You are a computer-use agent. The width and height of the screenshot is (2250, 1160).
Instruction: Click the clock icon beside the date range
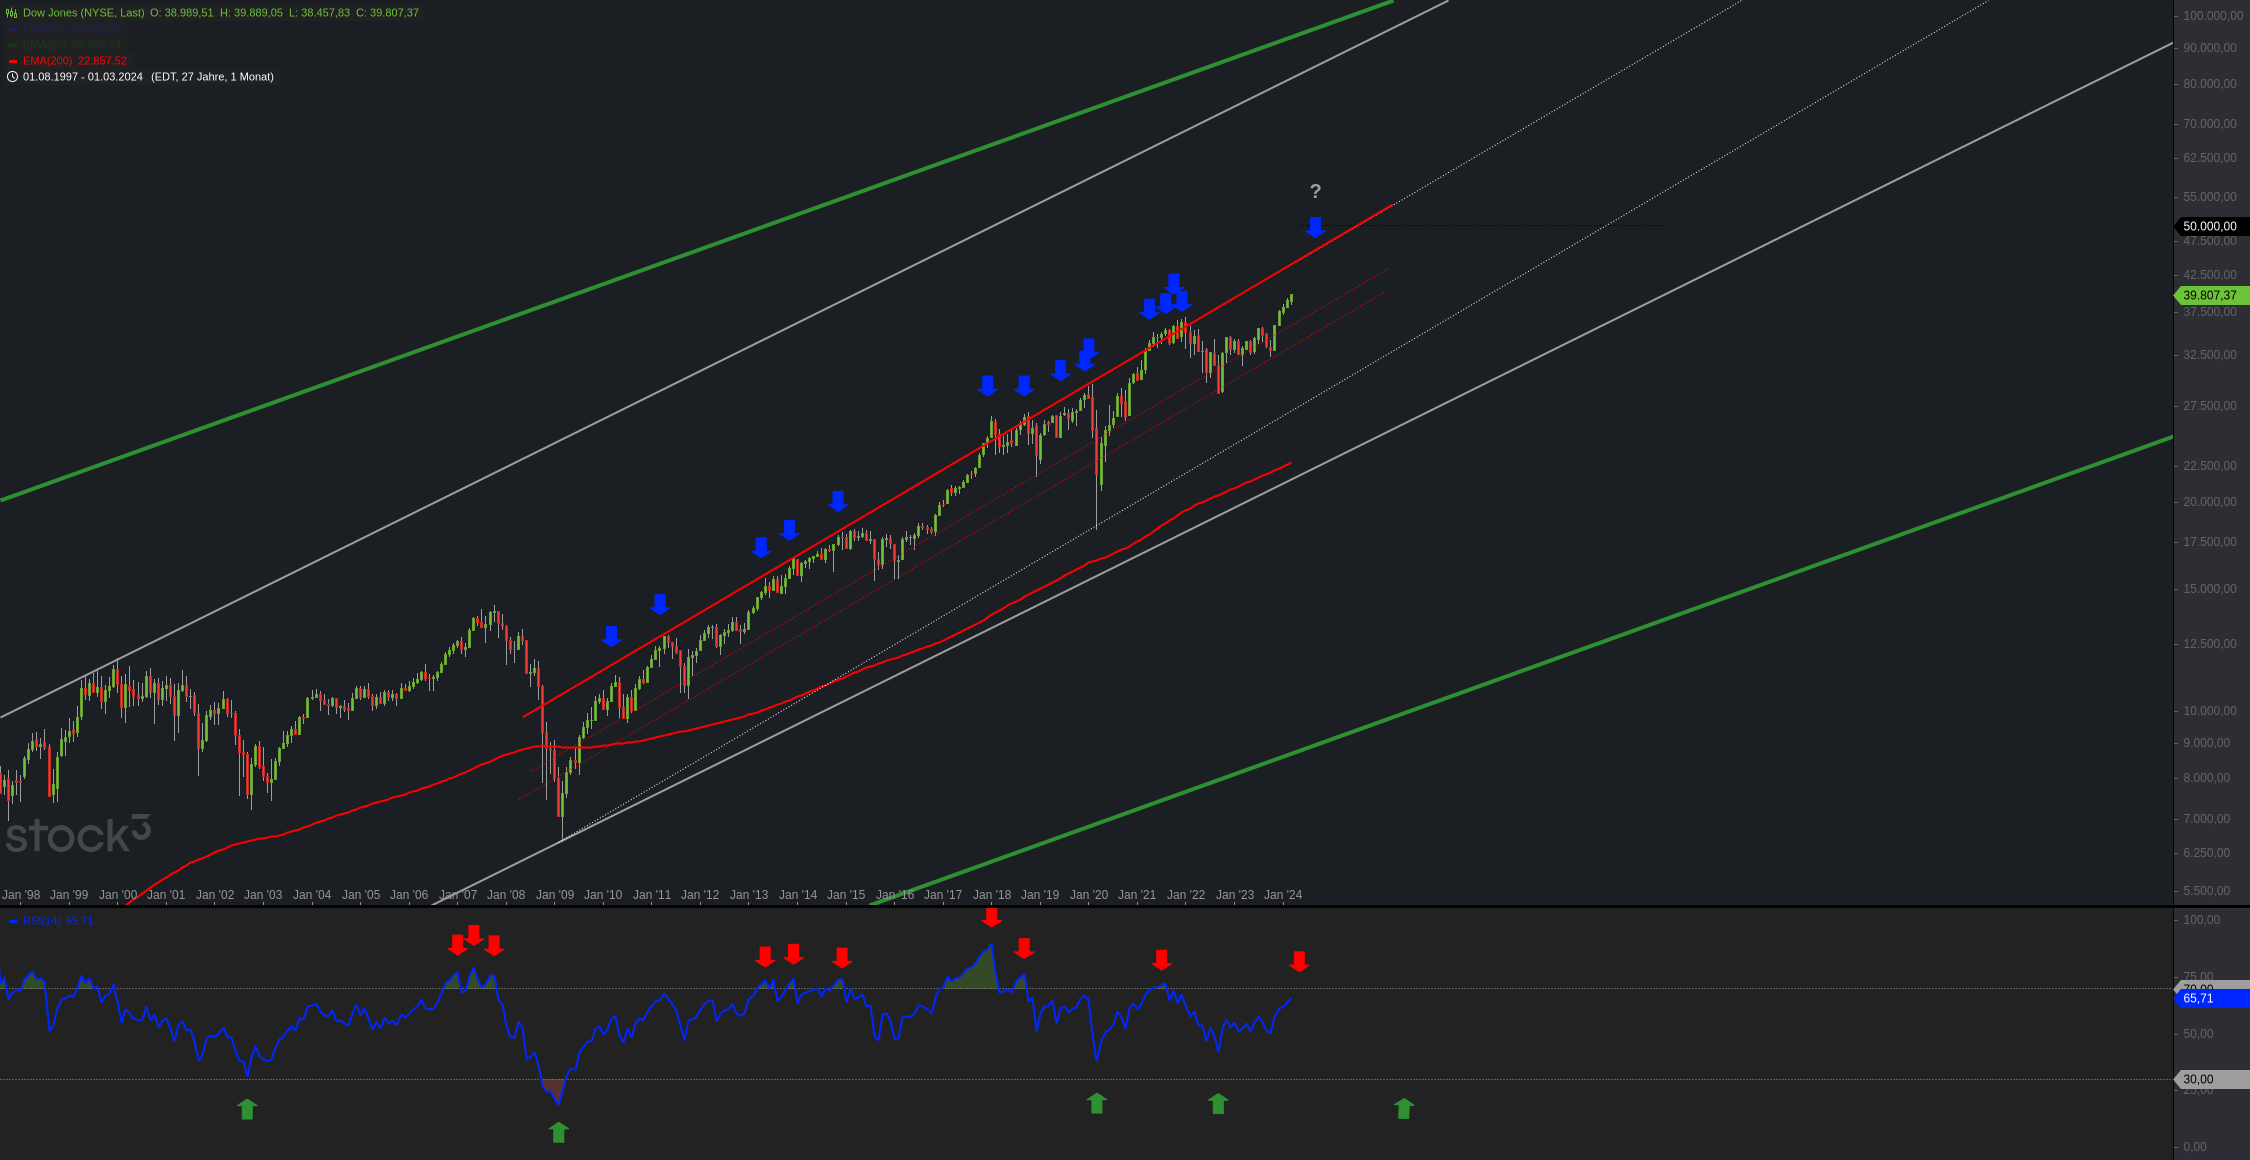12,77
